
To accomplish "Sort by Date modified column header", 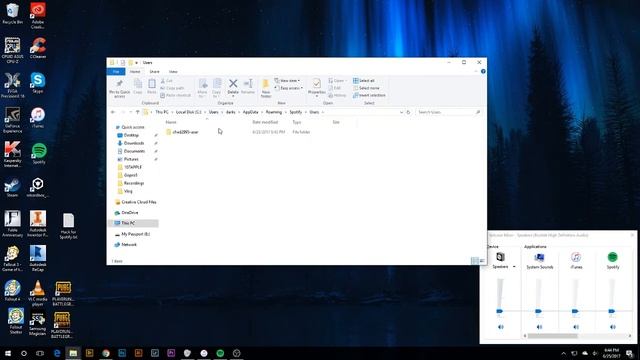I will (x=265, y=122).
